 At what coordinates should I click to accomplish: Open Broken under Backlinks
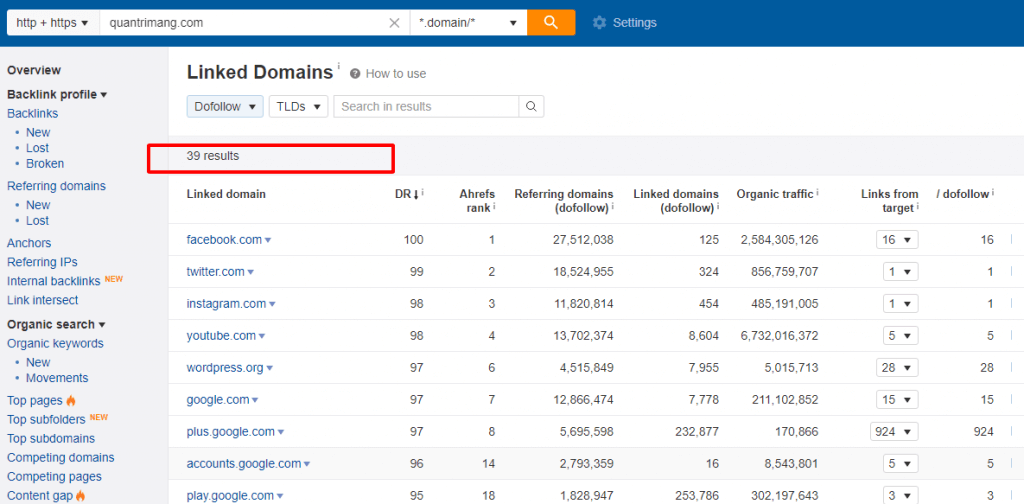[45, 164]
